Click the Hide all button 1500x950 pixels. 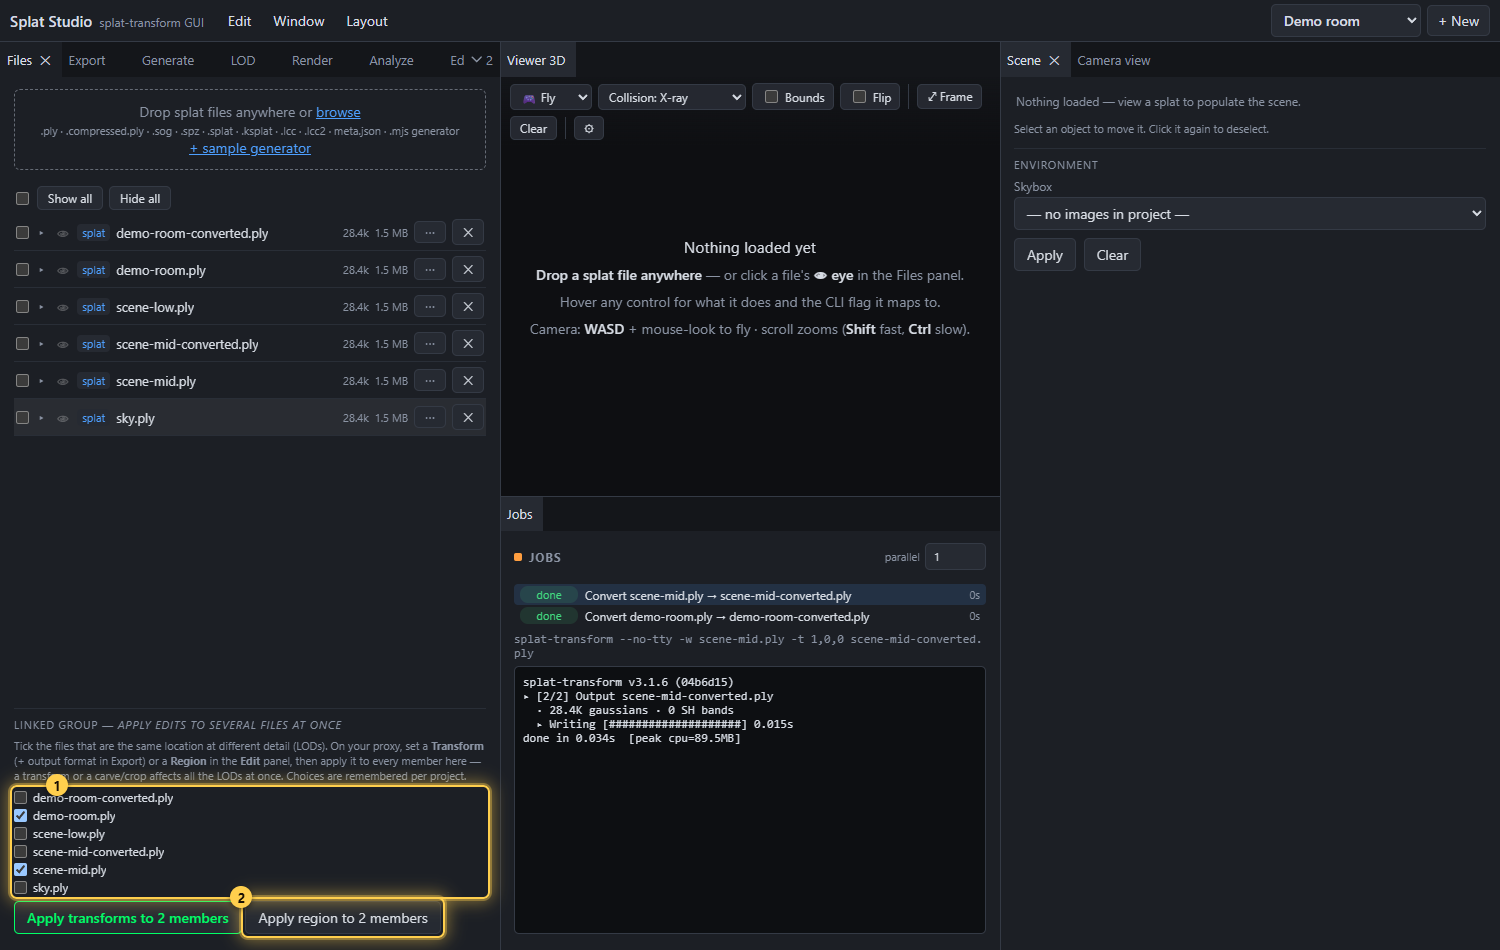coord(140,199)
